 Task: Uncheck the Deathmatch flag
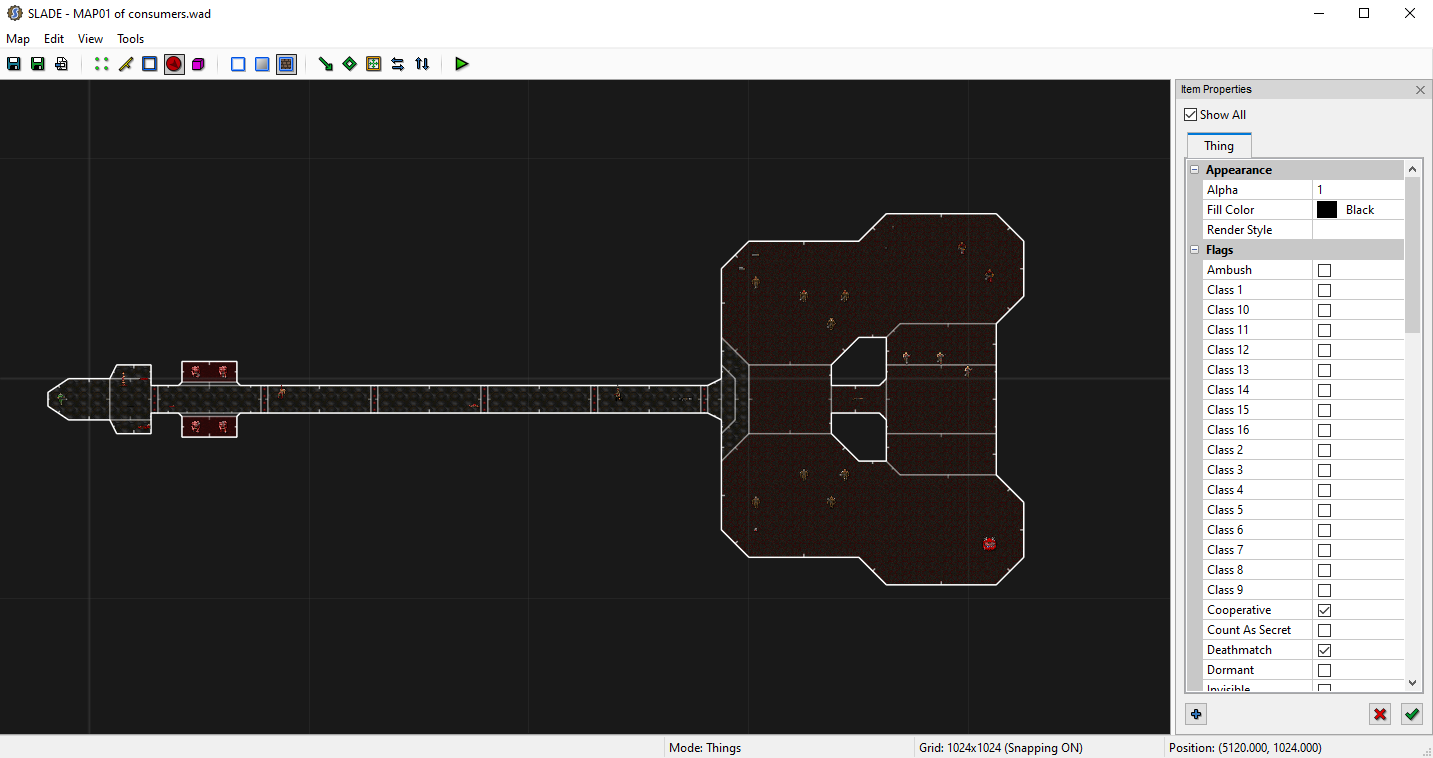[1324, 650]
